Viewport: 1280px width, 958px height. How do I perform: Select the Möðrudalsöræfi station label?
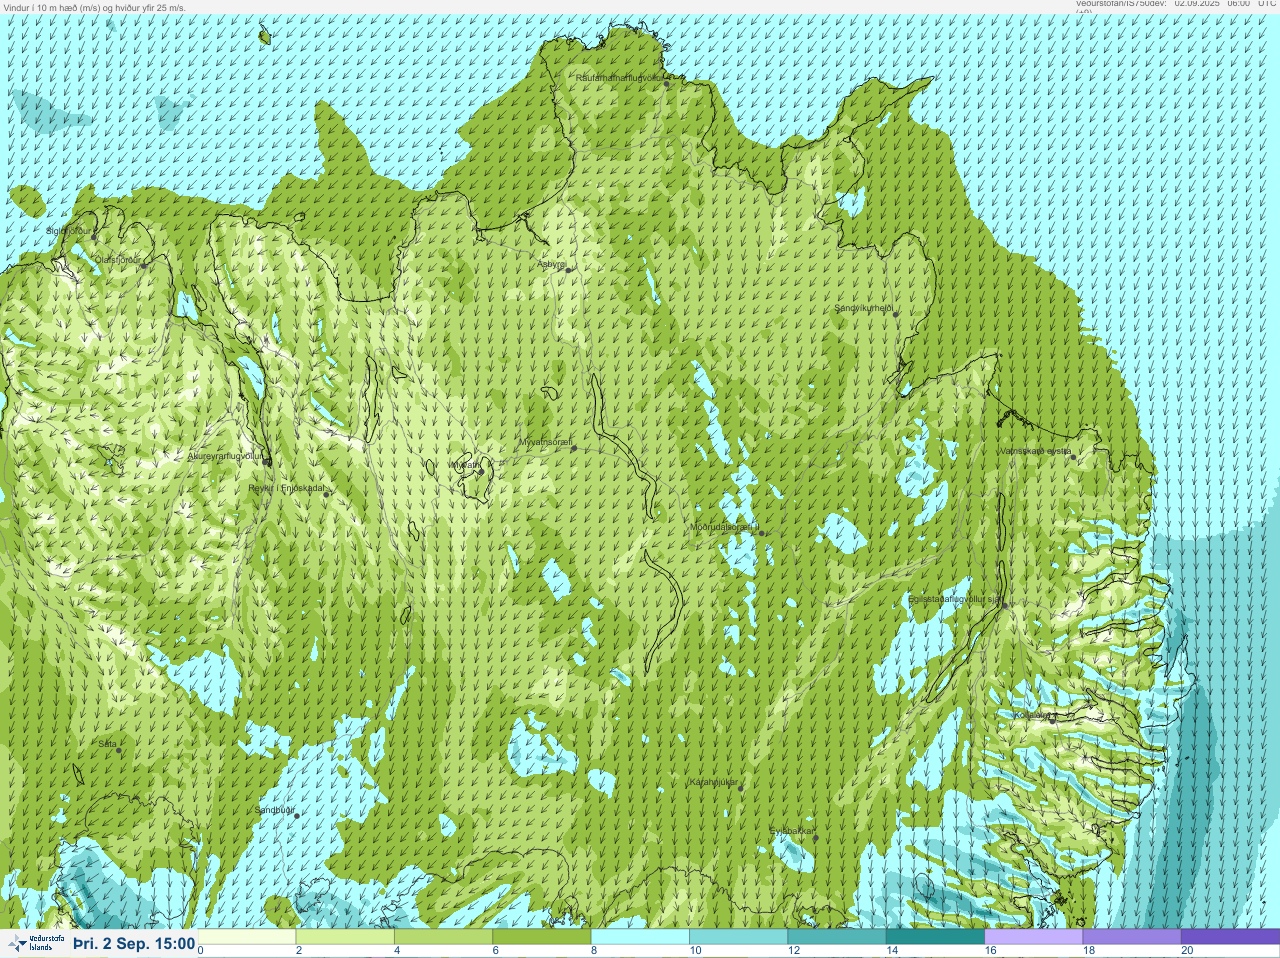click(x=724, y=526)
